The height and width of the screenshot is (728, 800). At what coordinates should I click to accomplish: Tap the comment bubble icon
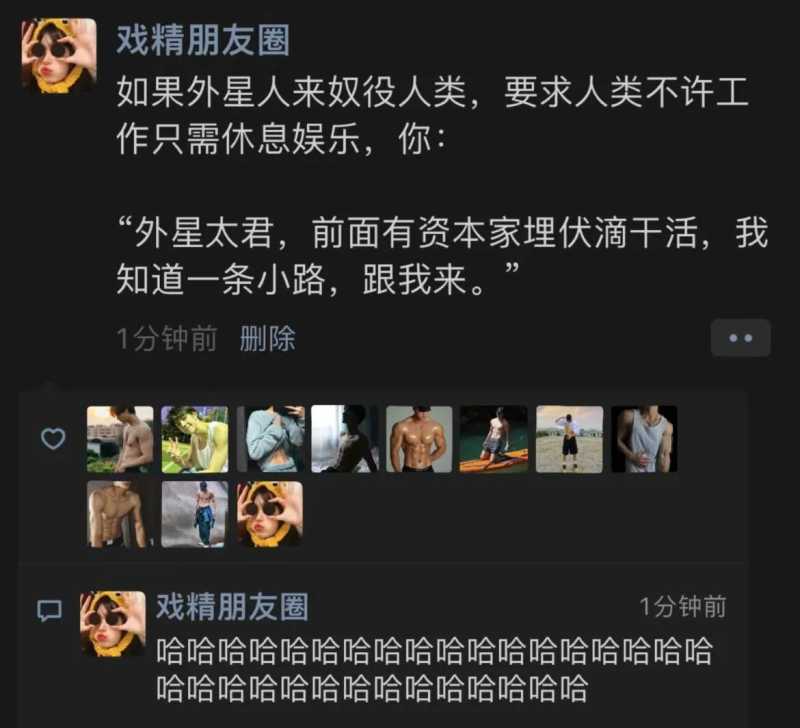[x=49, y=610]
